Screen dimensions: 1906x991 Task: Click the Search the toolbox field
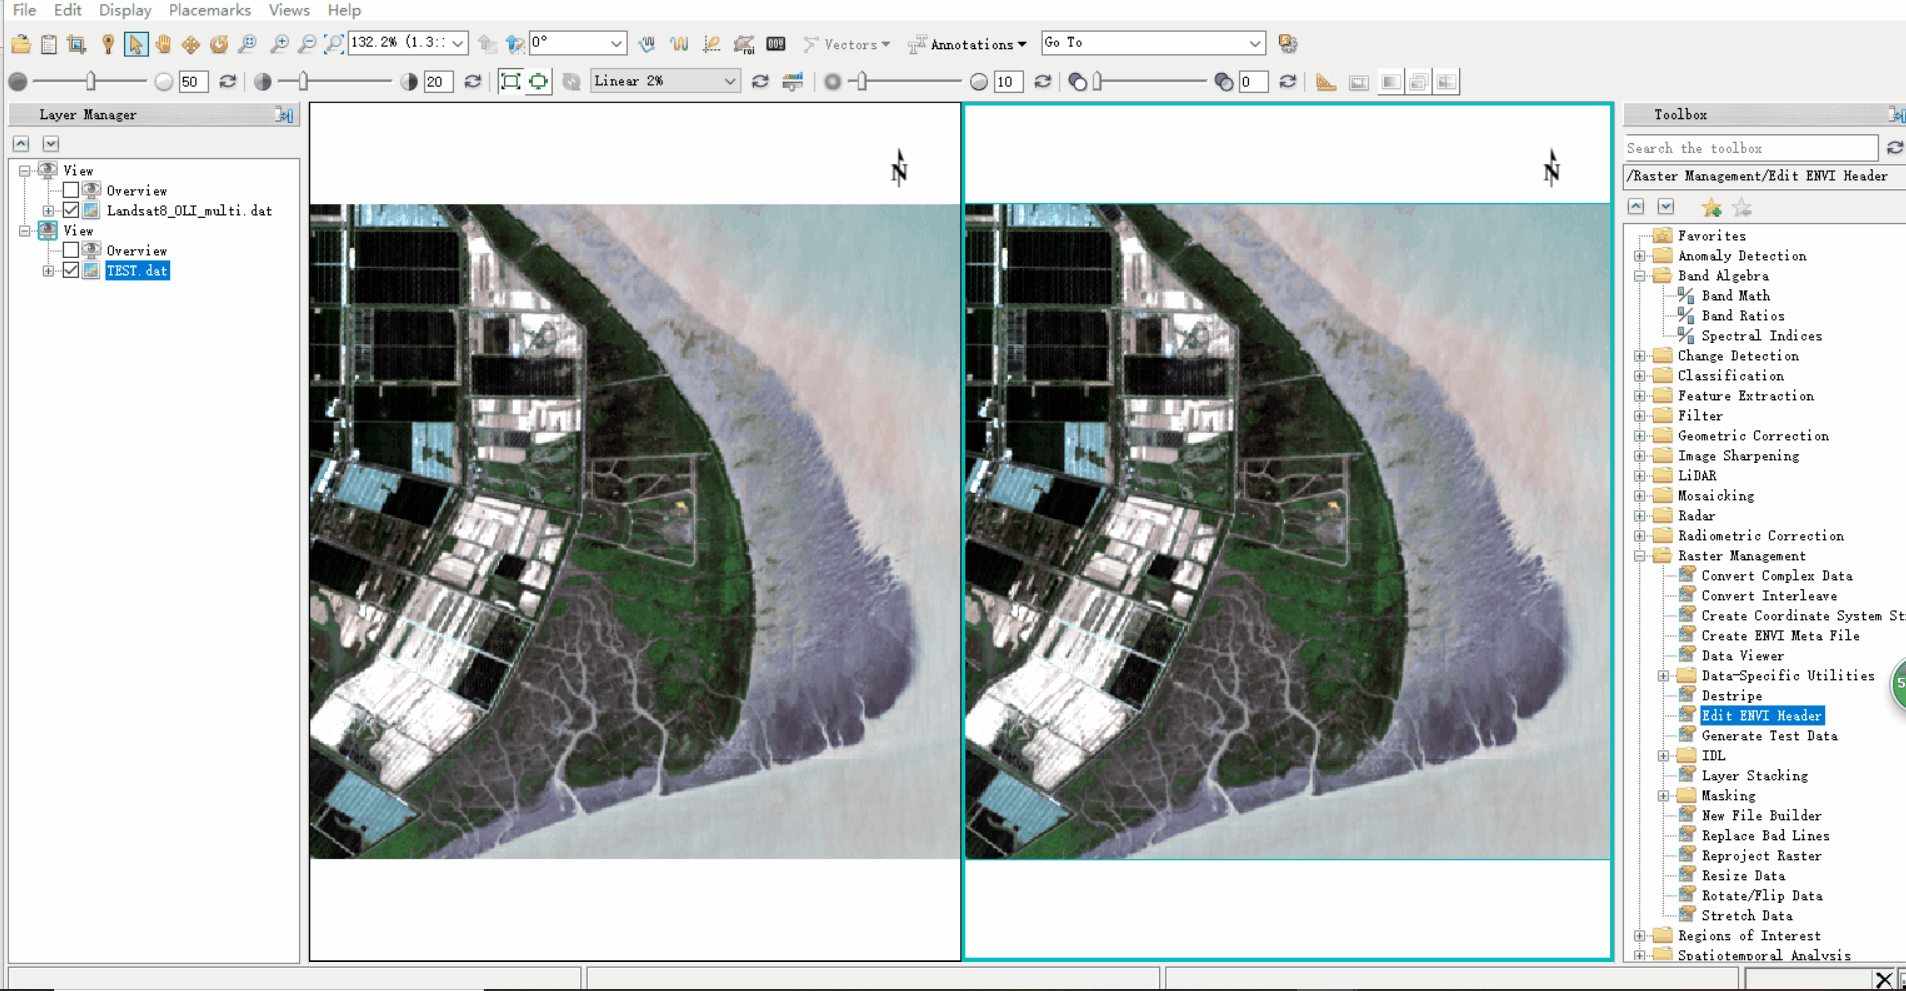pos(1751,148)
